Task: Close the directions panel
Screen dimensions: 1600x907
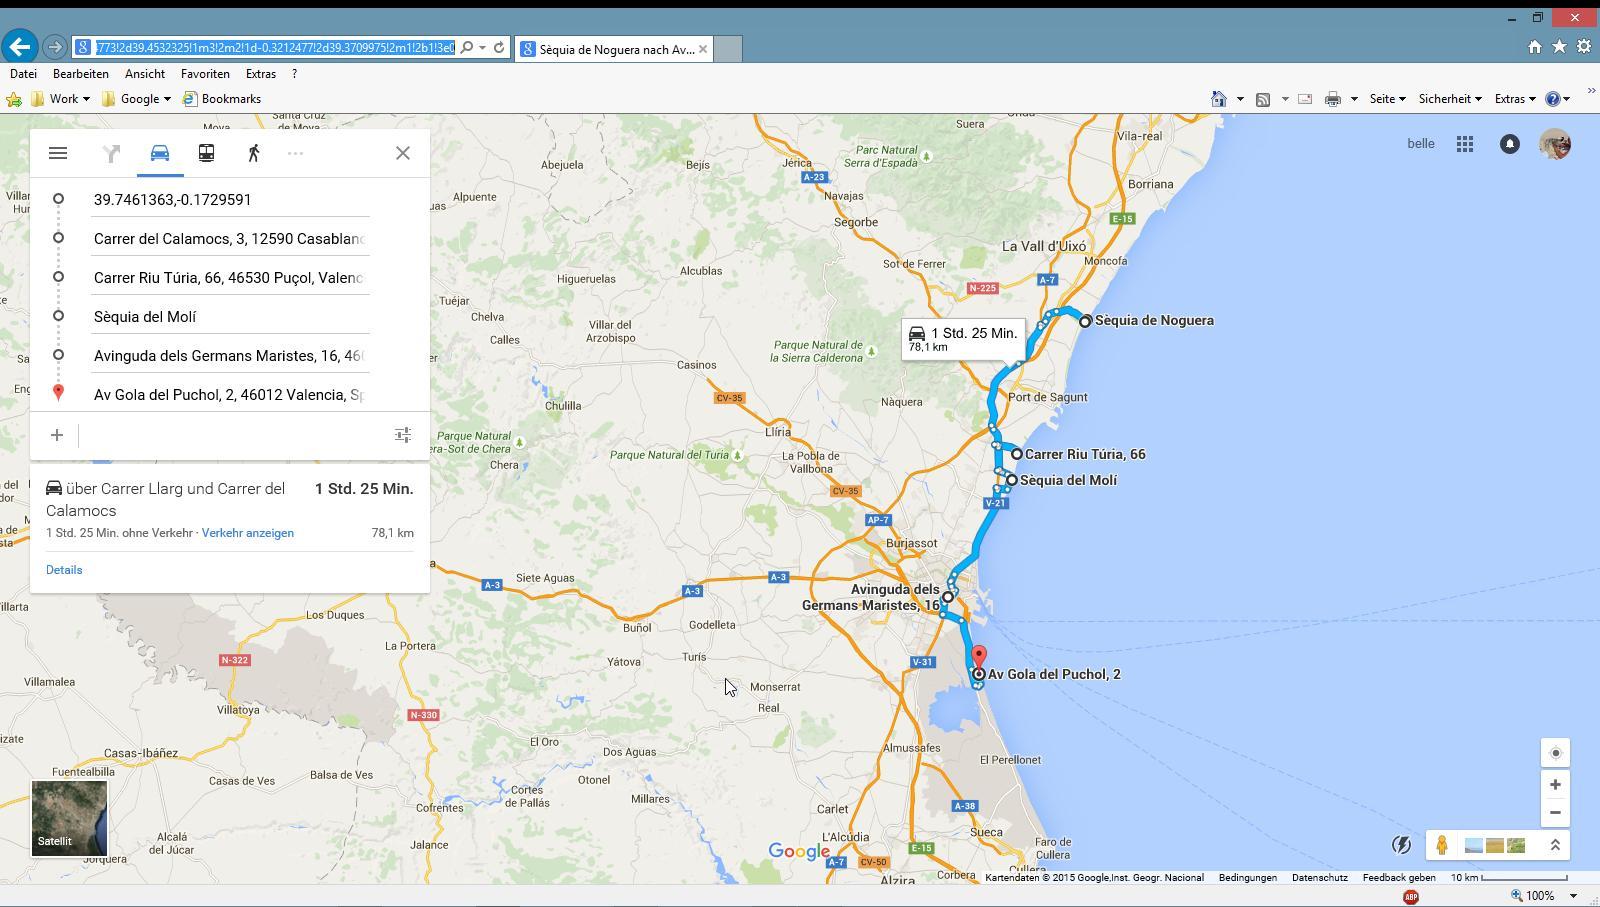Action: tap(403, 153)
